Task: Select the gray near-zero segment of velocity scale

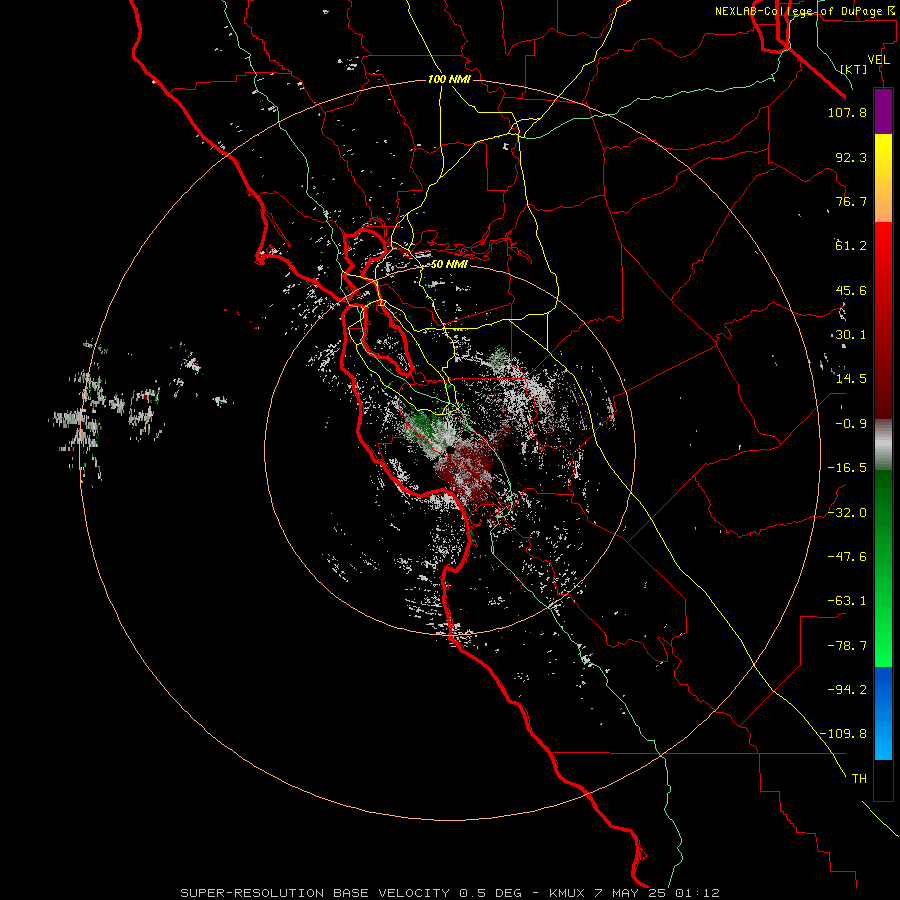Action: pos(883,445)
